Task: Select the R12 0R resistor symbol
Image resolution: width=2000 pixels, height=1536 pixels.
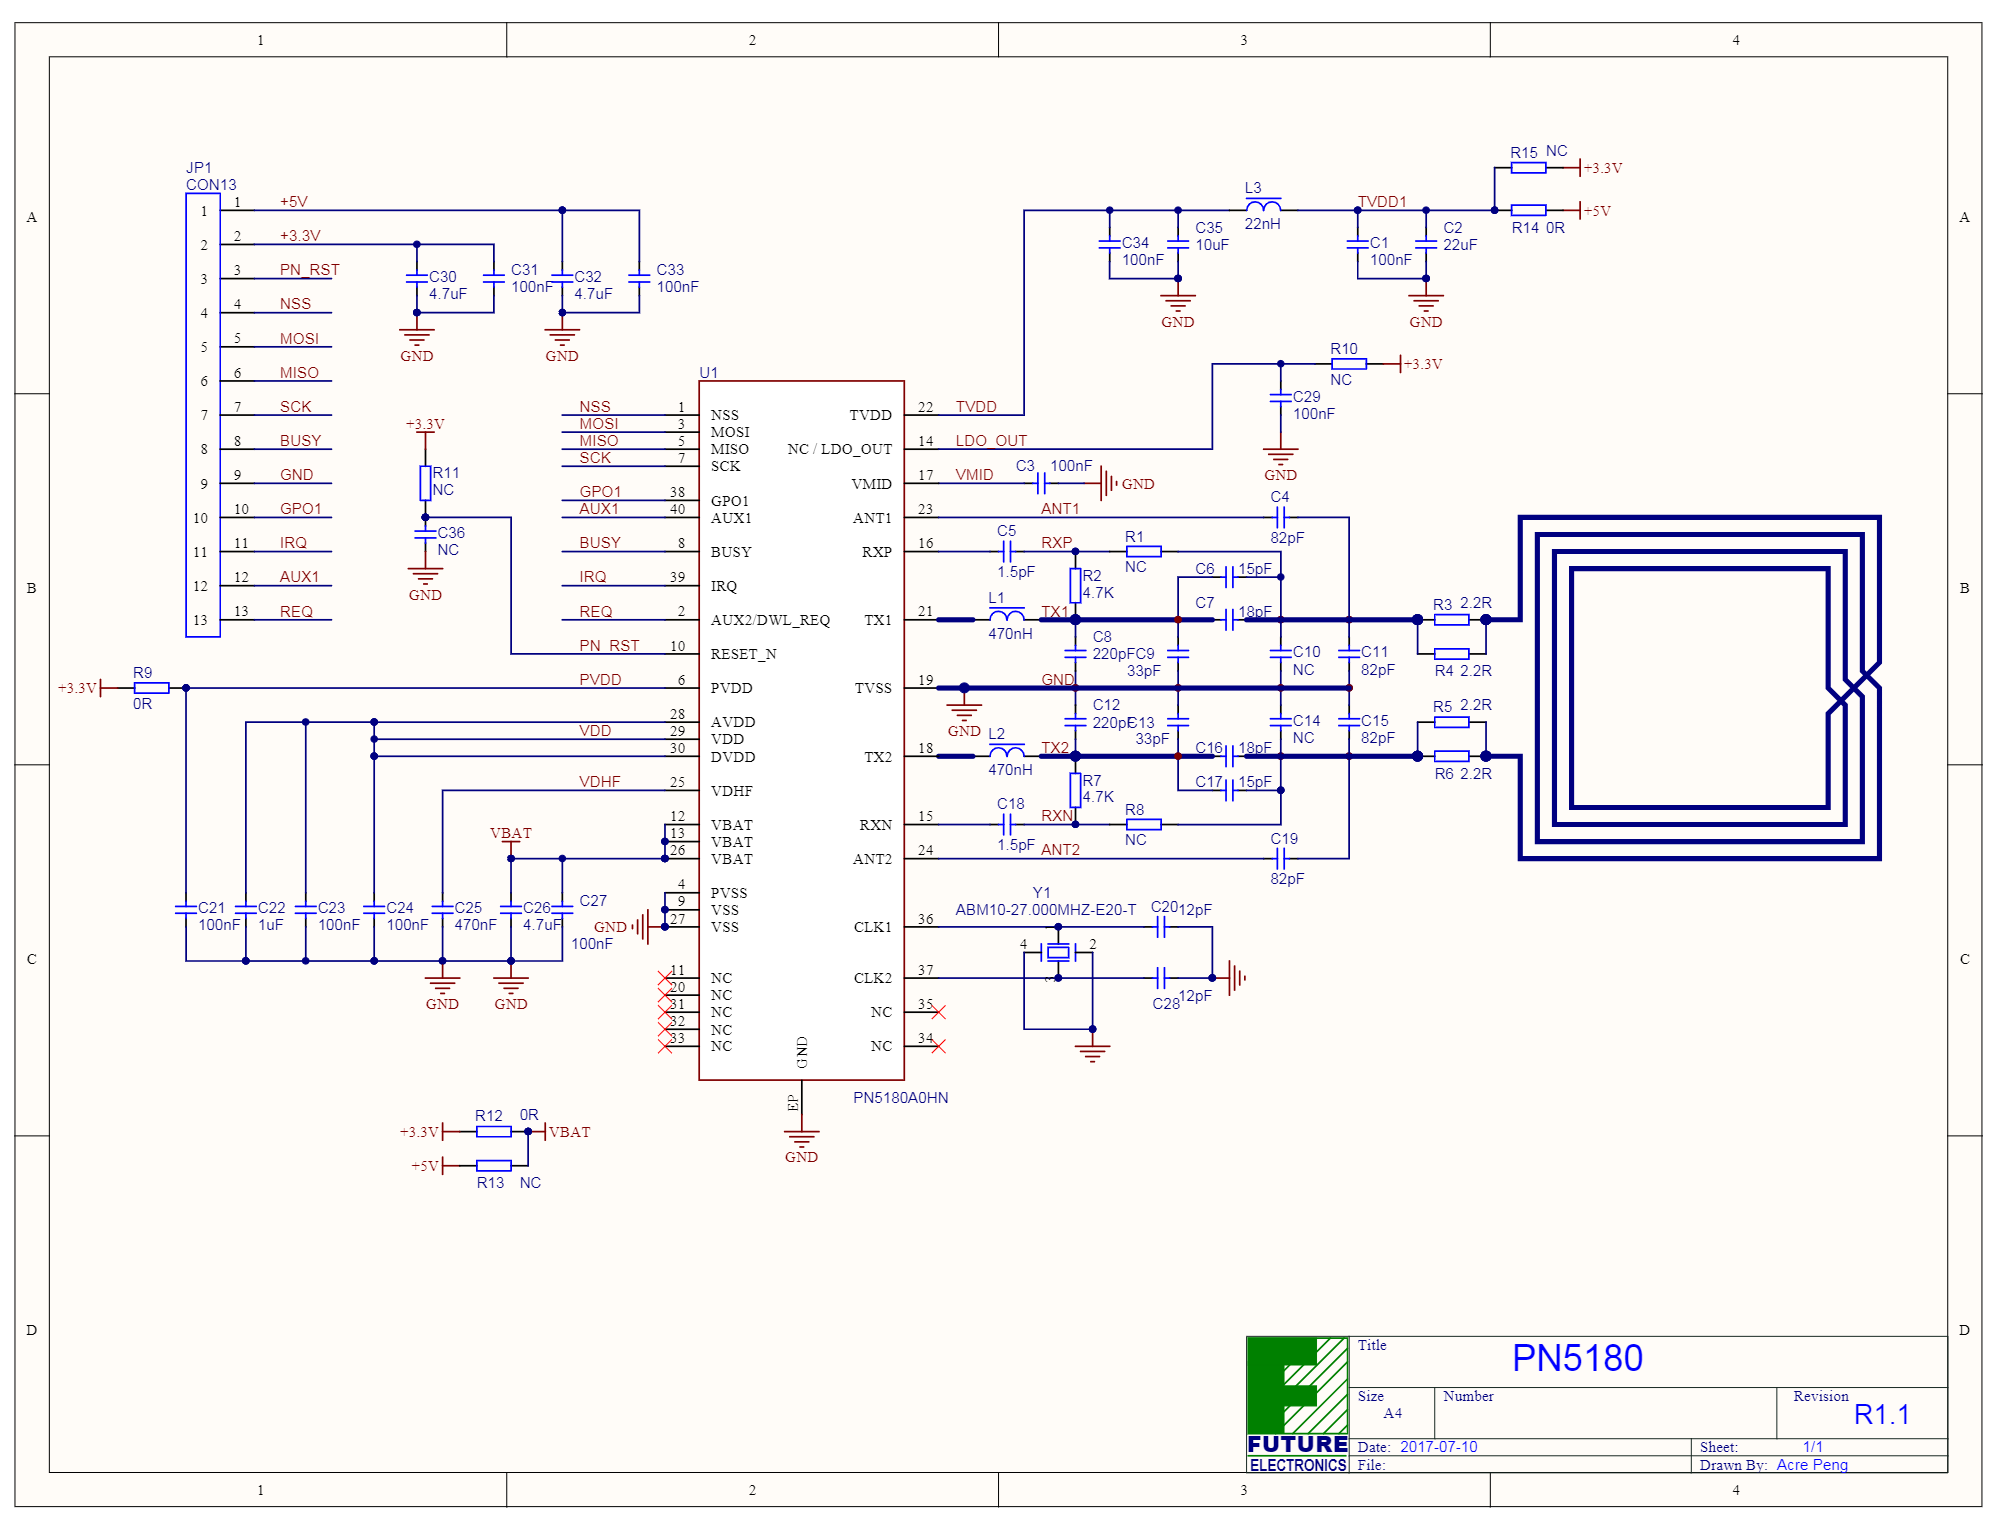Action: click(x=493, y=1132)
